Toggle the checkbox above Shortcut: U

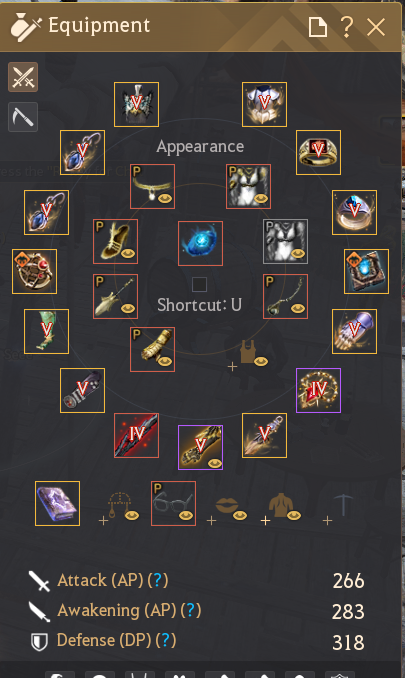199,285
